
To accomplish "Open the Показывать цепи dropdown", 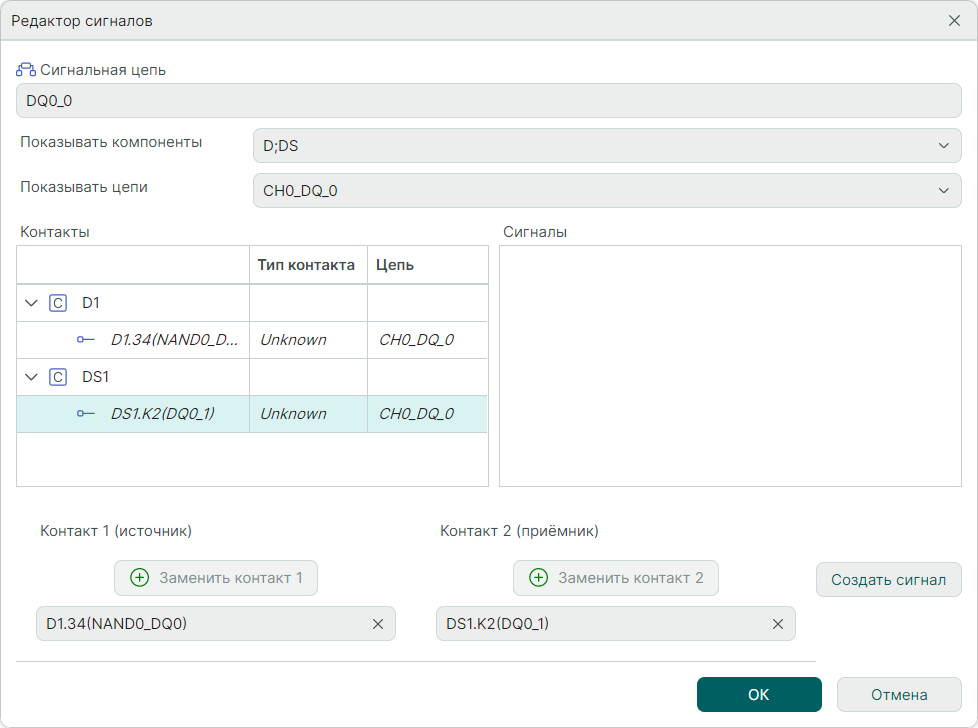I will click(607, 191).
